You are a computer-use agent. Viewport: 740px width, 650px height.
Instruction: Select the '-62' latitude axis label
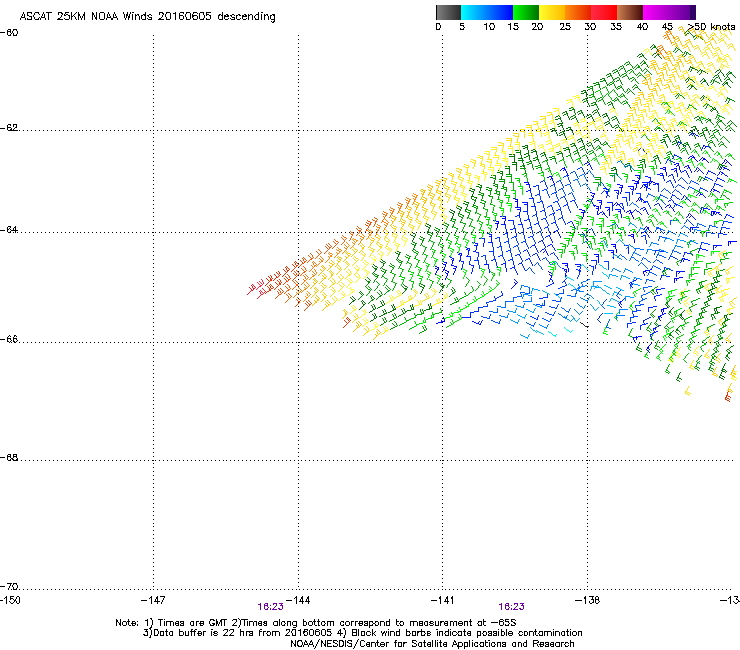pos(9,128)
